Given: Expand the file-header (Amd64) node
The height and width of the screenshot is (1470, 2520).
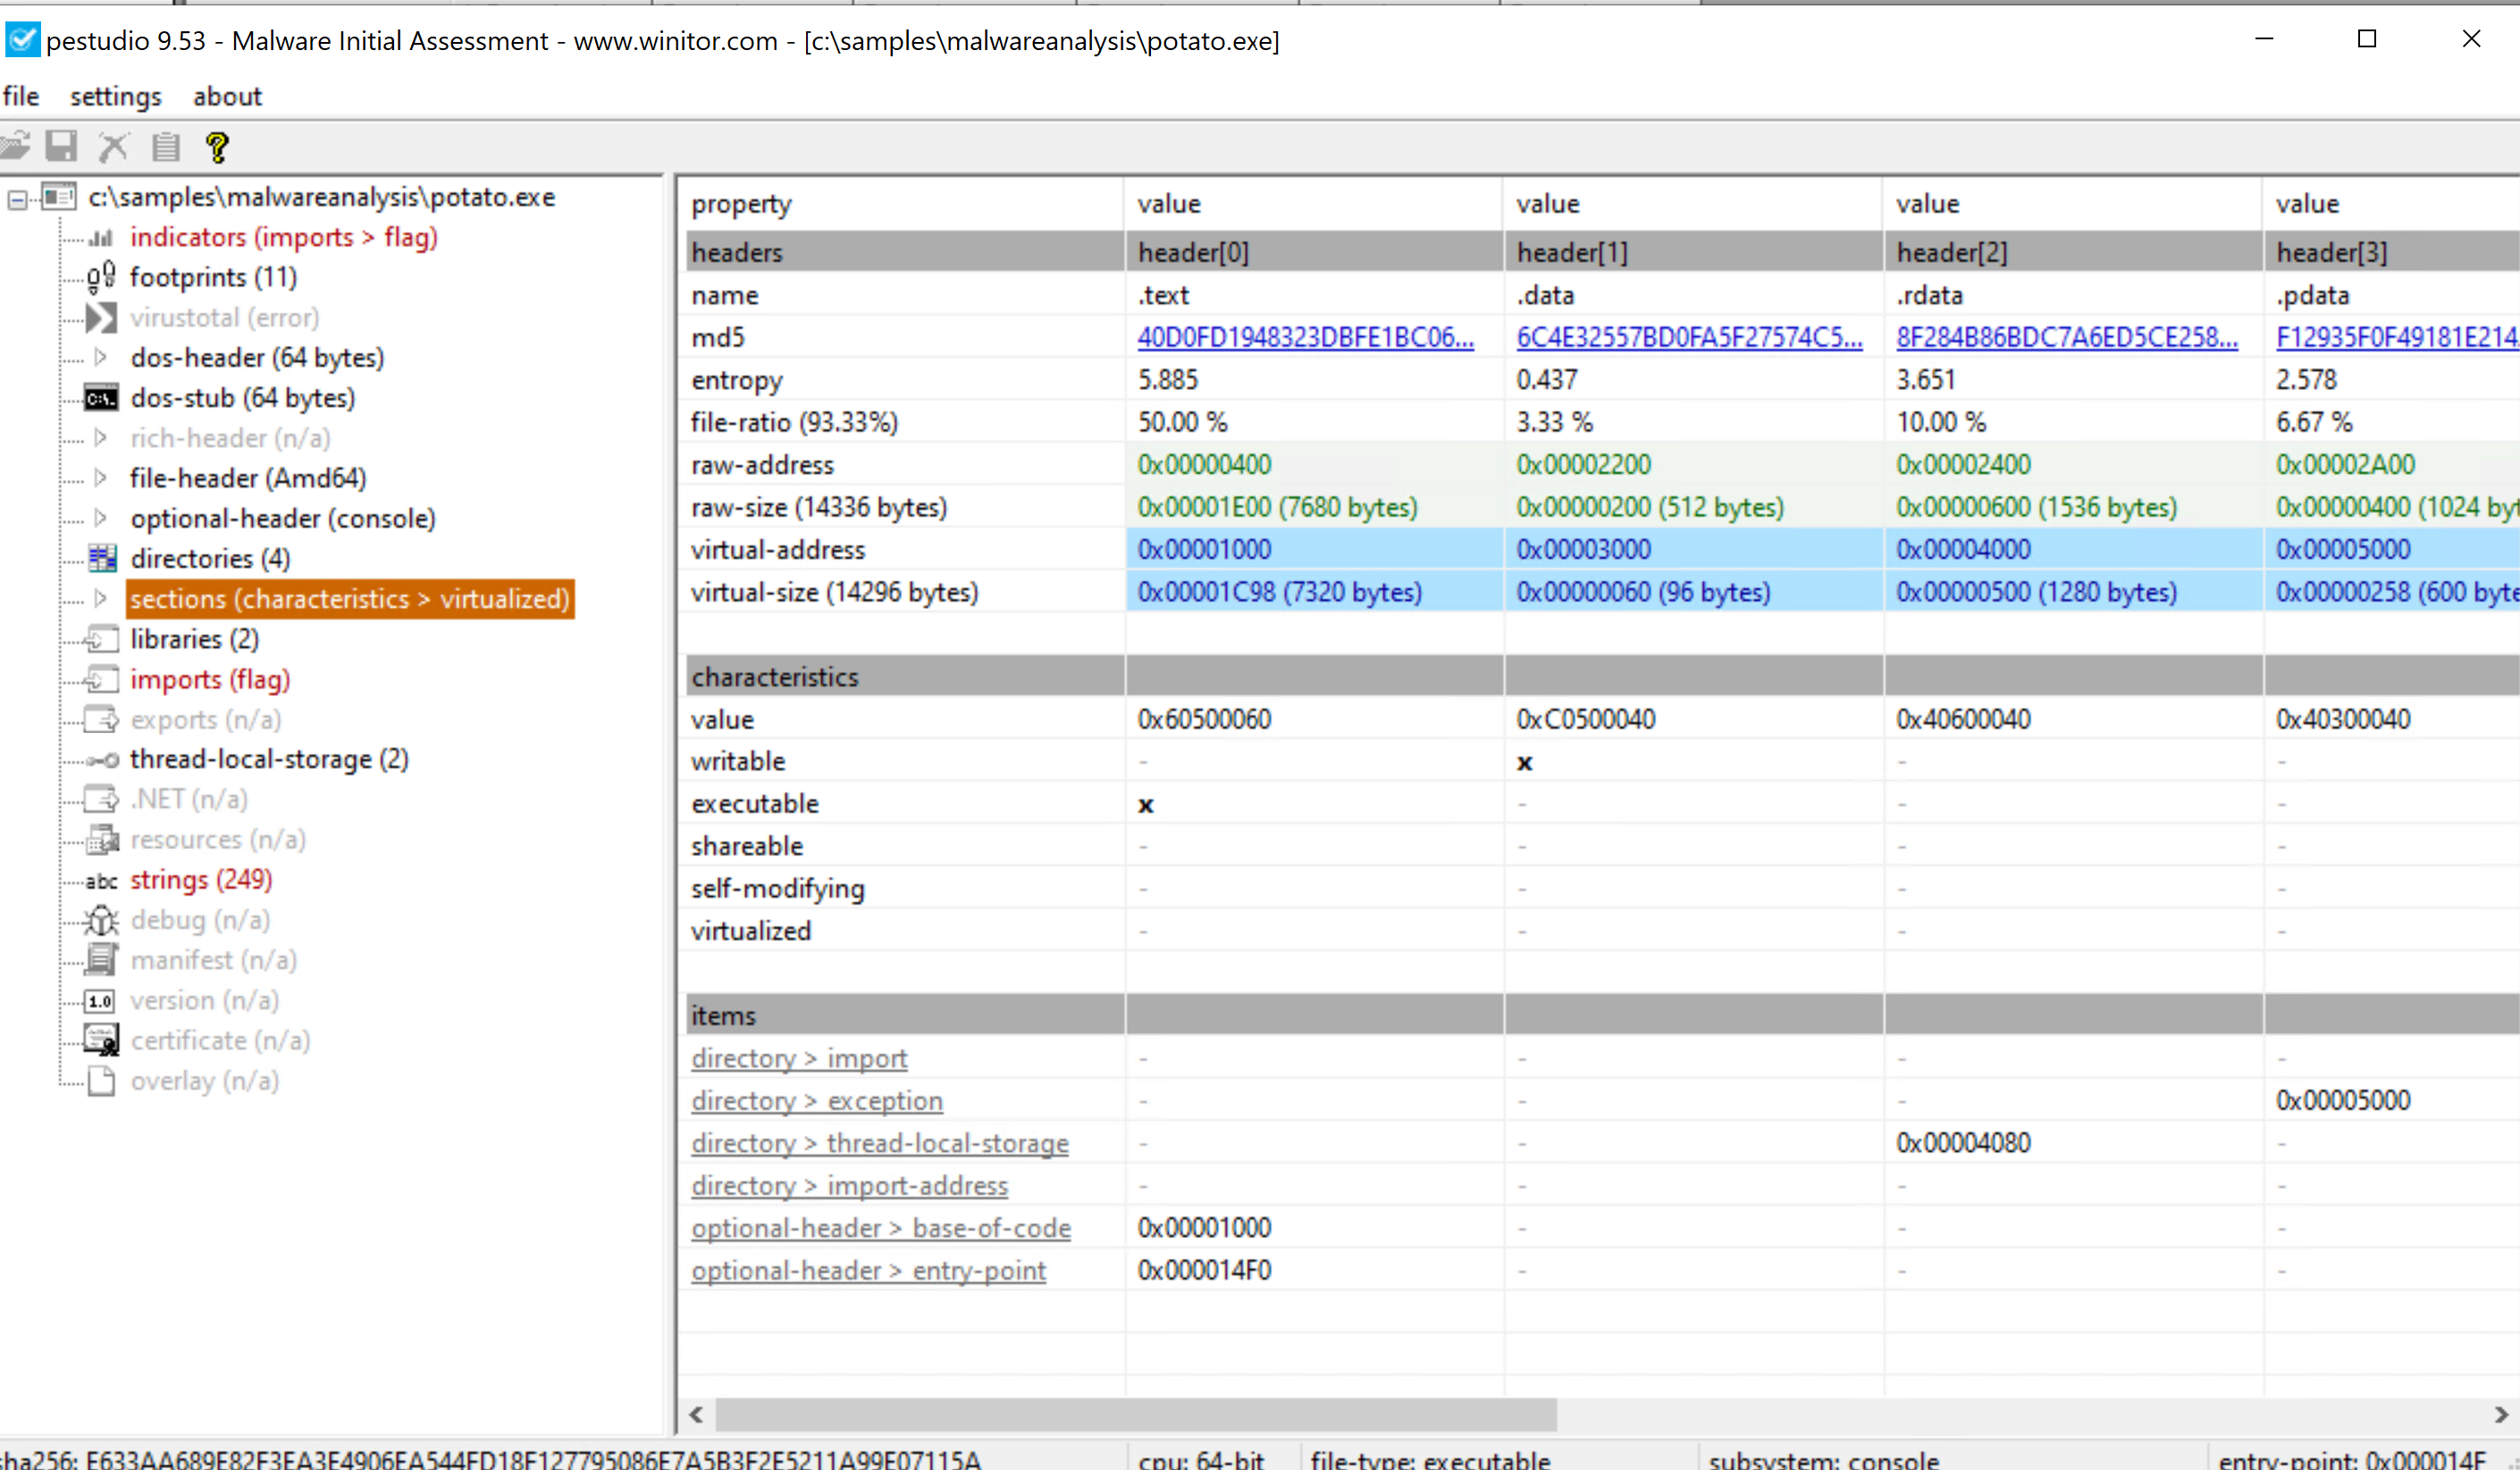Looking at the screenshot, I should coord(101,477).
